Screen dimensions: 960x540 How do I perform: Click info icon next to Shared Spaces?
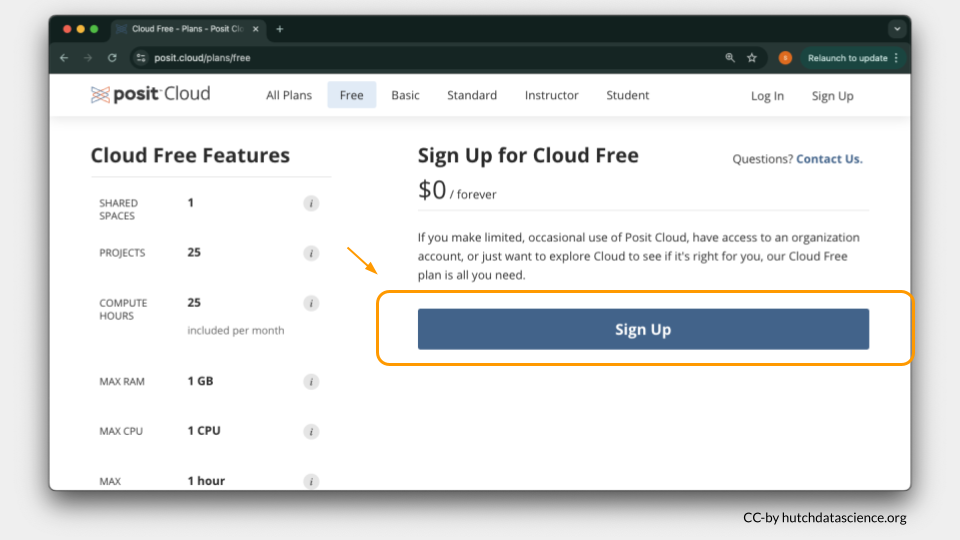coord(311,203)
